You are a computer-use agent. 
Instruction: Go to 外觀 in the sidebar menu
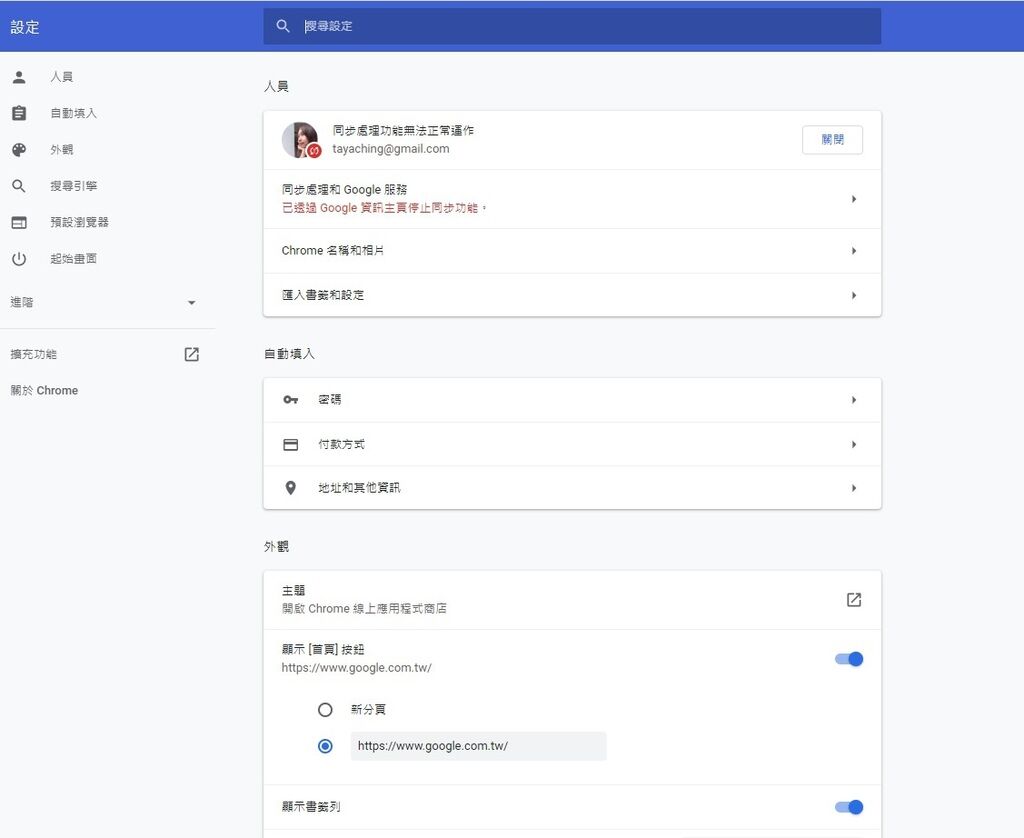coord(61,150)
